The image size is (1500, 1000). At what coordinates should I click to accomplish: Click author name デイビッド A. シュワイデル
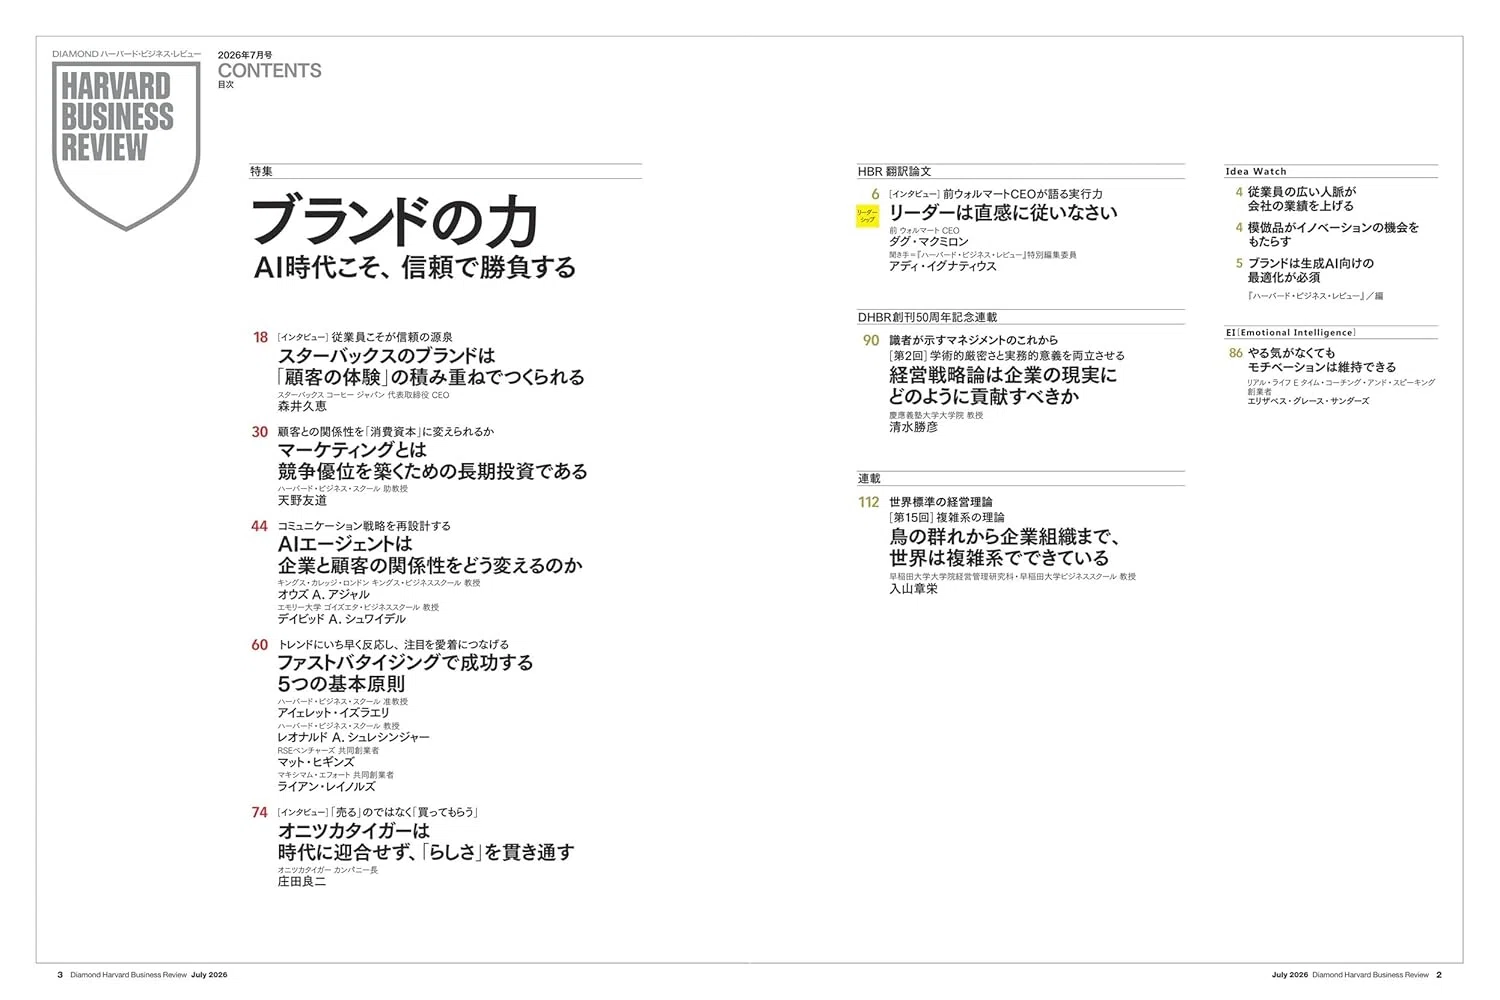pos(341,619)
